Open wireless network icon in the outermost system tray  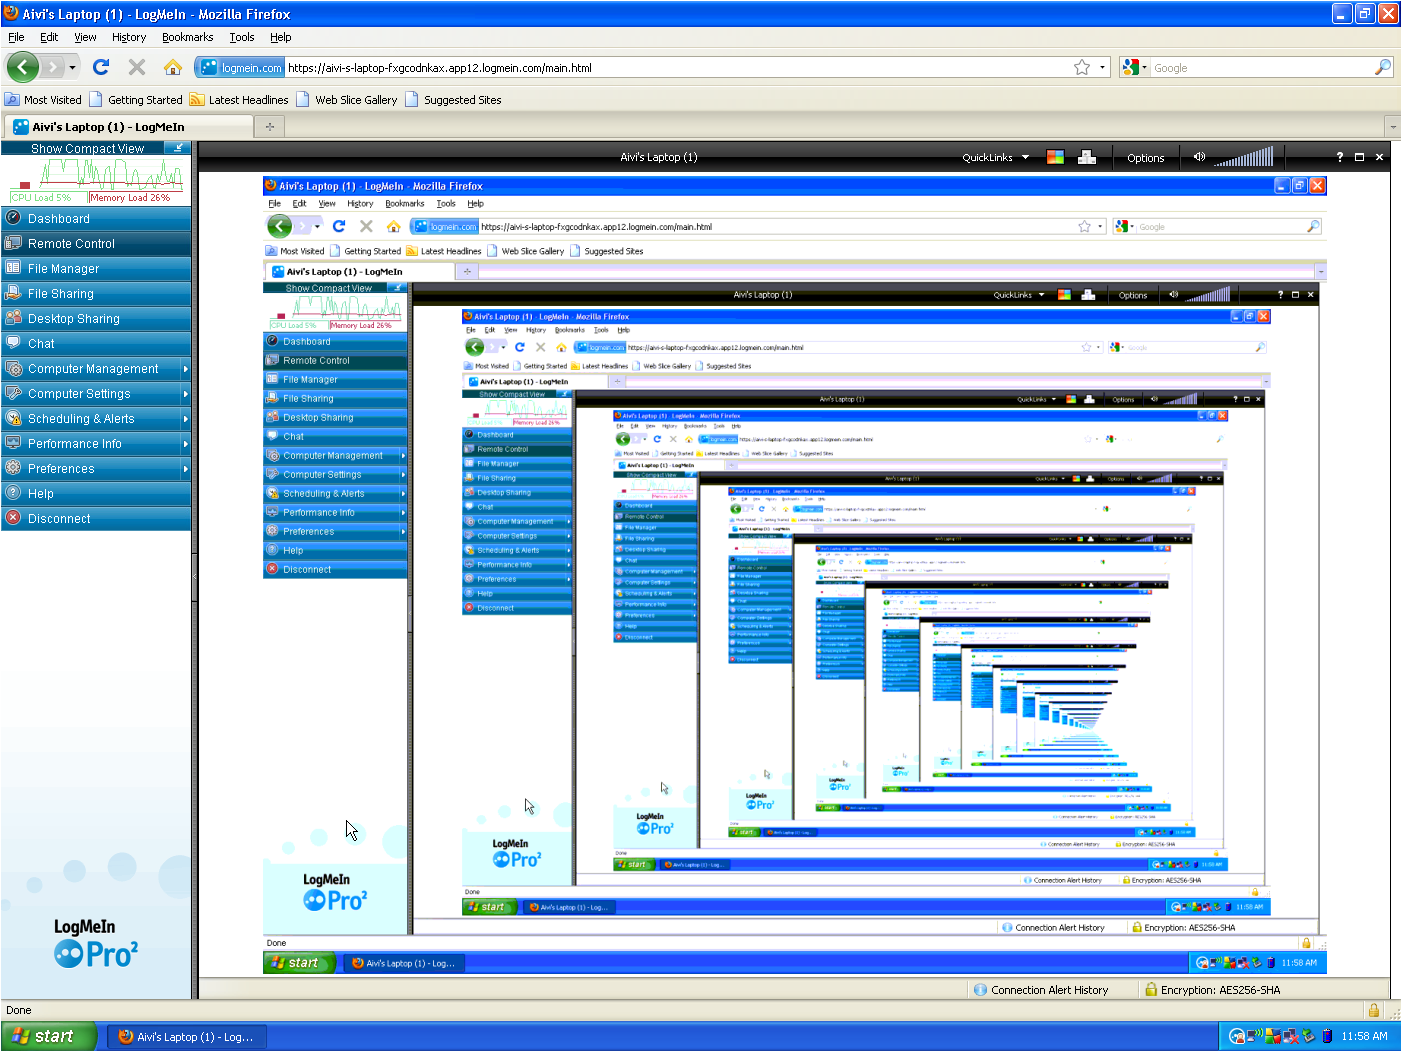[1254, 1037]
